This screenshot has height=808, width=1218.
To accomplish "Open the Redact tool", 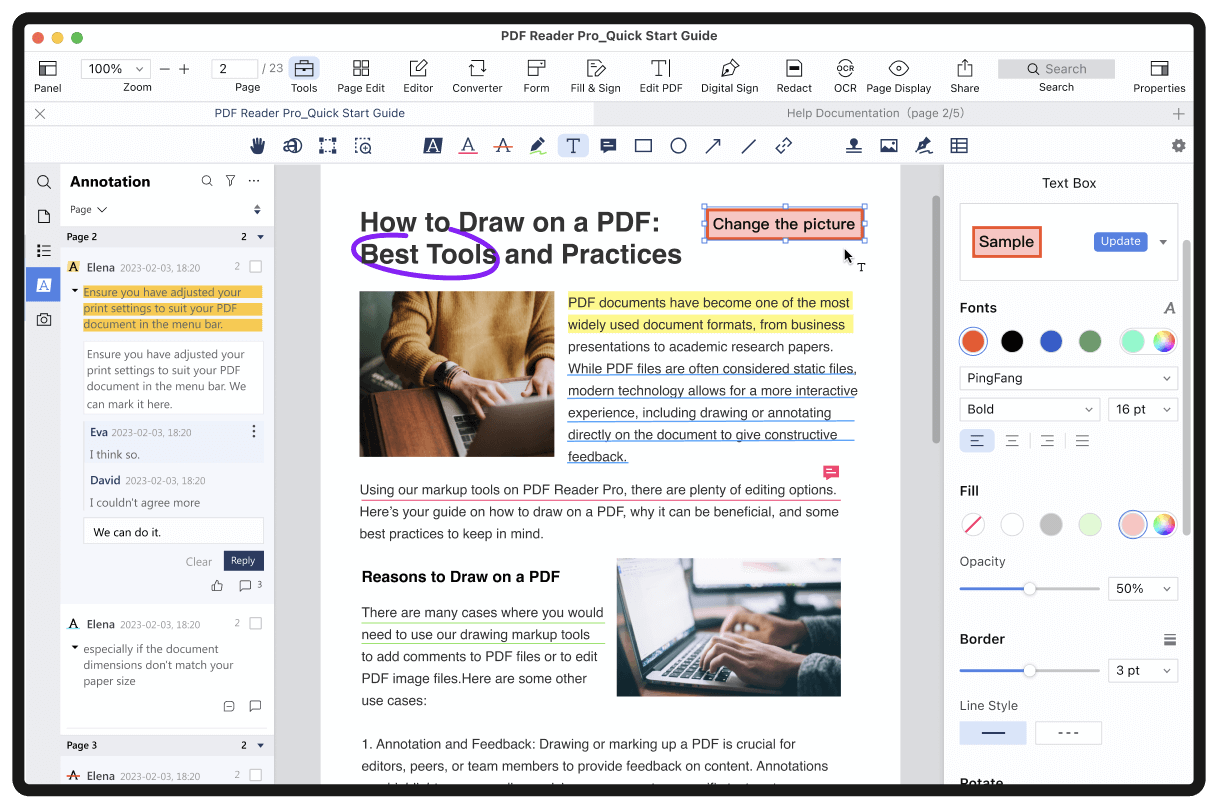I will 794,76.
